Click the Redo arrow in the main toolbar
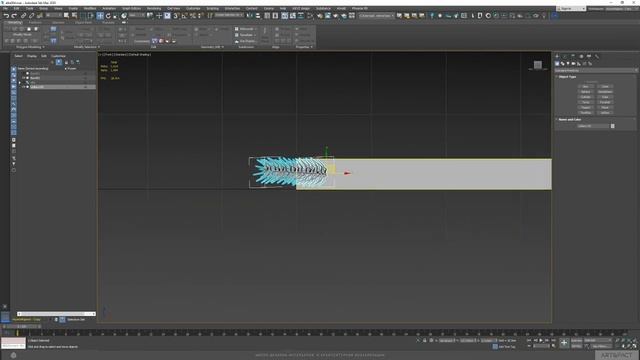 [14, 16]
